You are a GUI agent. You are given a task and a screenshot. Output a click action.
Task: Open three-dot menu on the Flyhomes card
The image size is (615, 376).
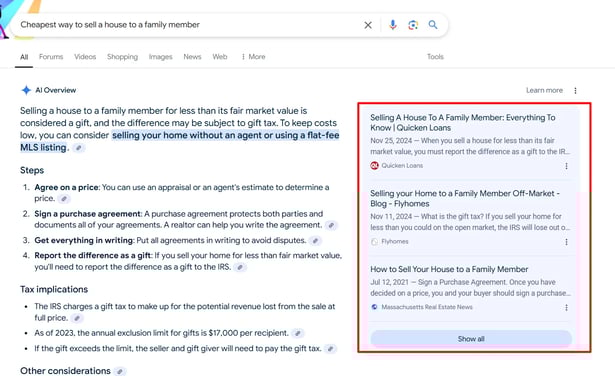(566, 242)
